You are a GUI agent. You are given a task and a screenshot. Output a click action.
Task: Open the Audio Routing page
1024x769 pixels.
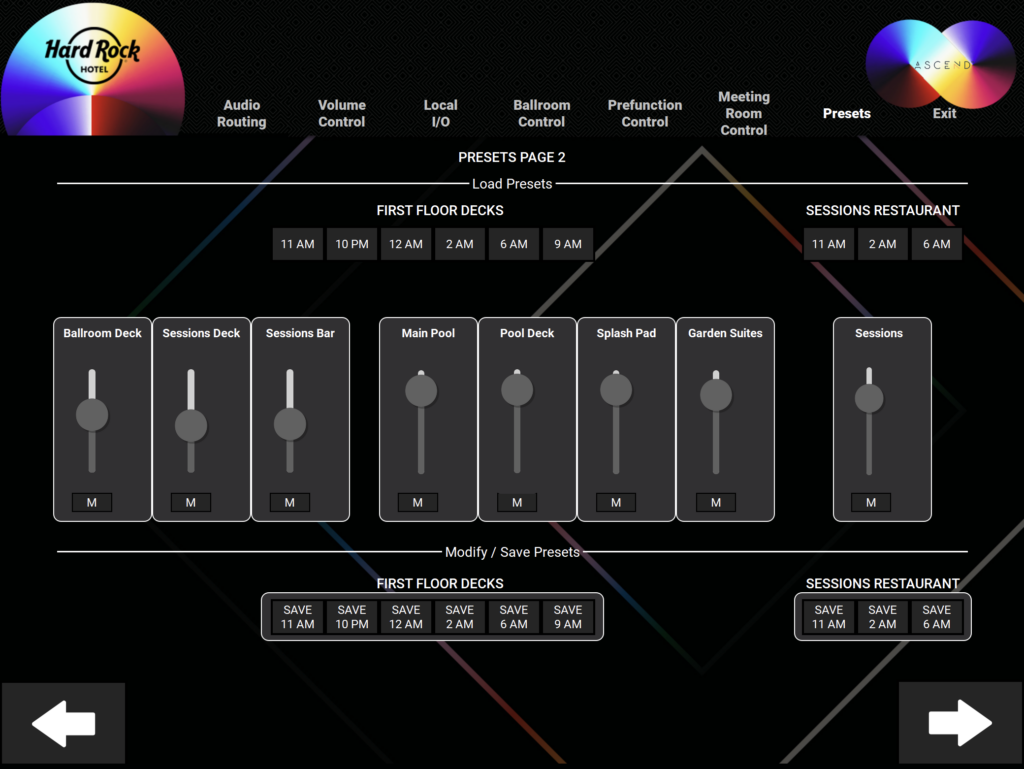(x=241, y=113)
